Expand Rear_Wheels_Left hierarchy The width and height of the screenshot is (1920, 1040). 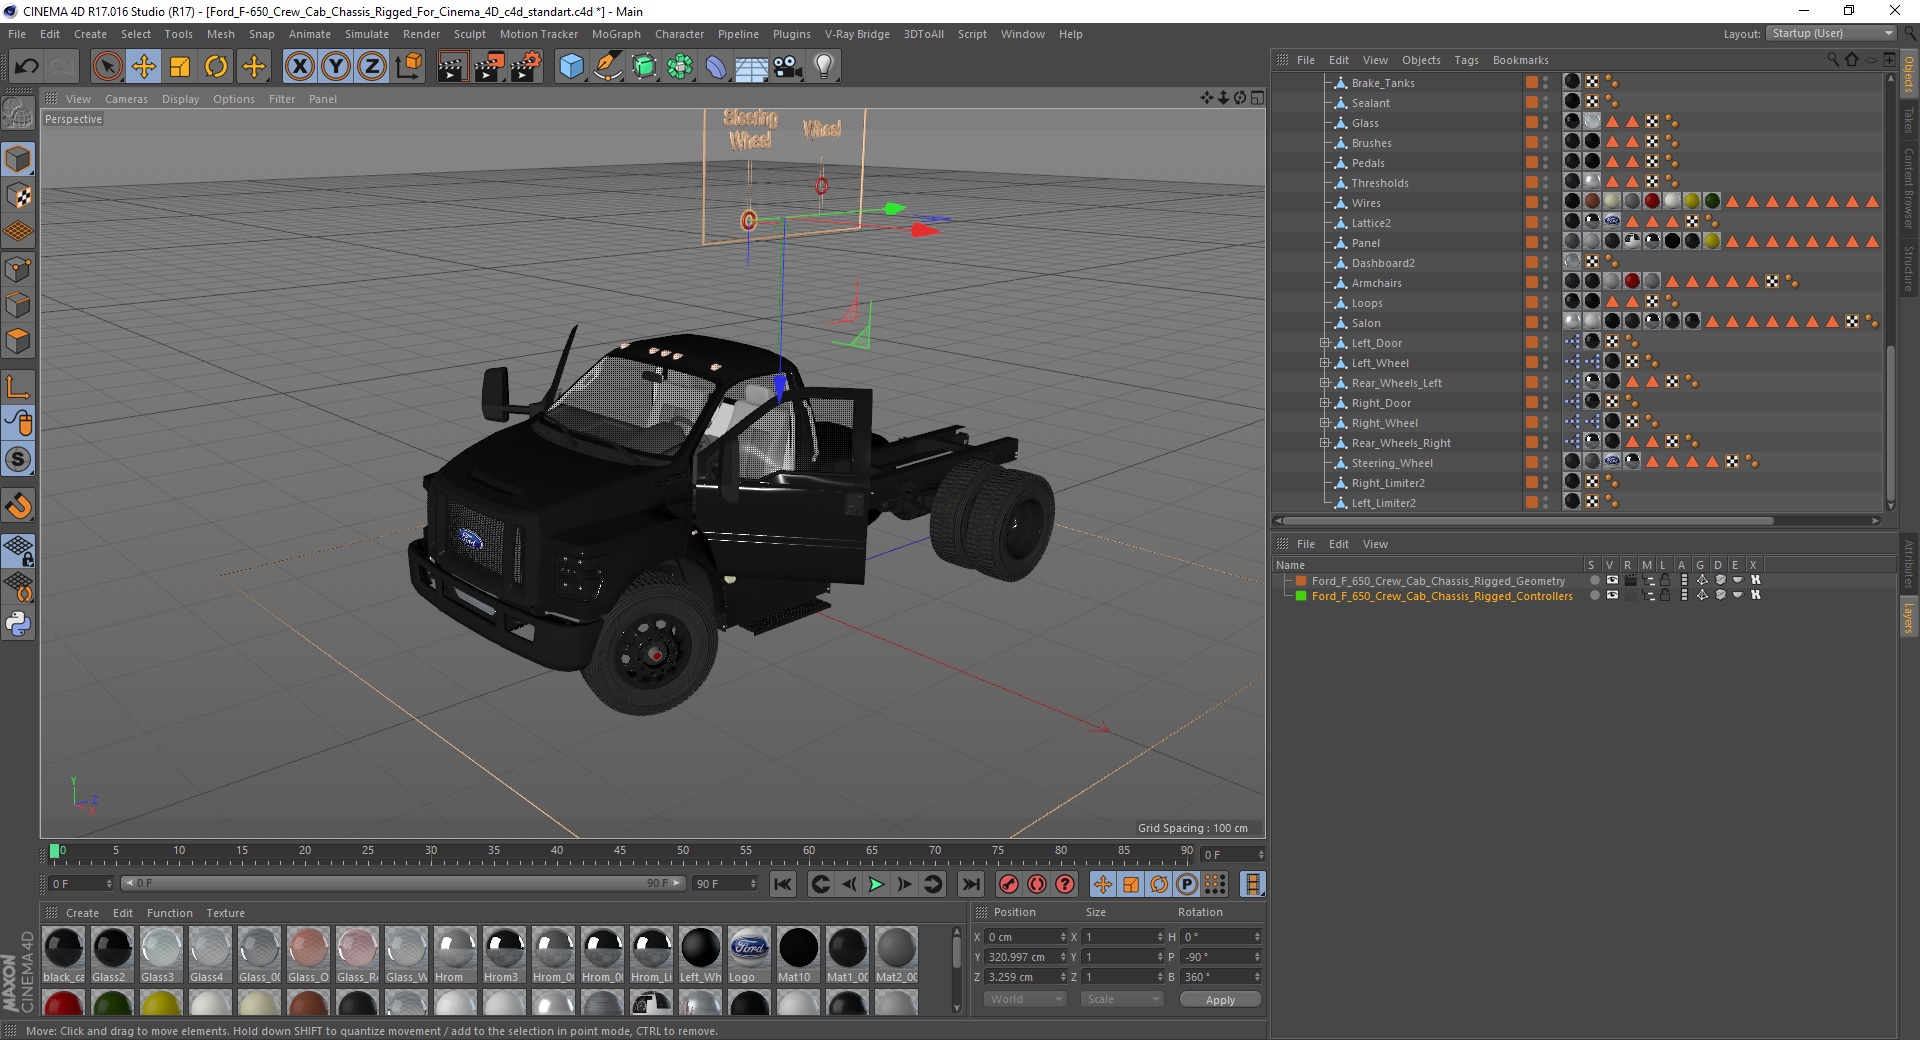pos(1325,383)
